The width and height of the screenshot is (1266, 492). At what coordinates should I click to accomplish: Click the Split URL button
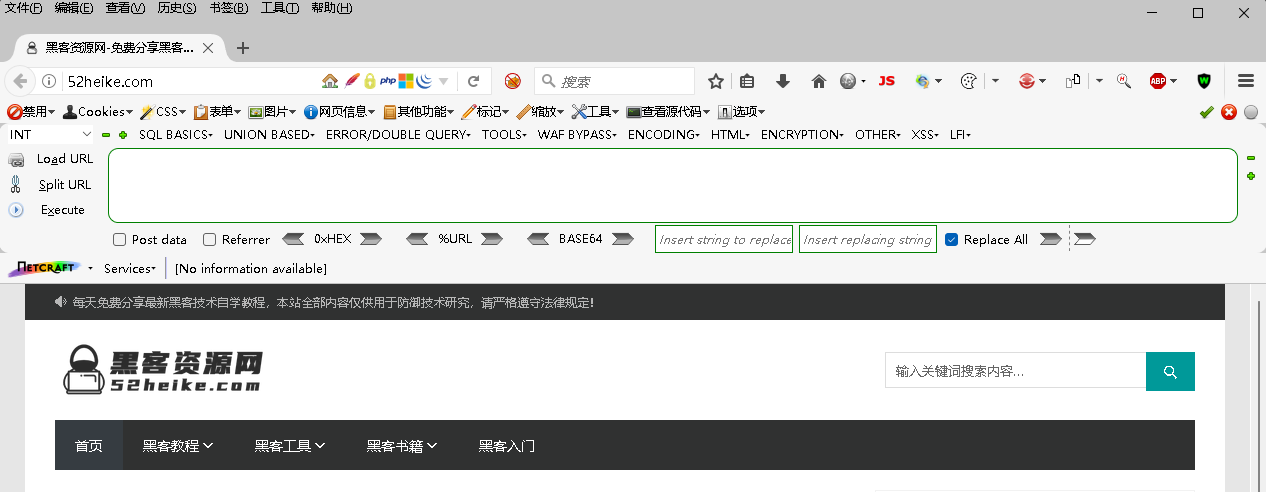pyautogui.click(x=64, y=184)
